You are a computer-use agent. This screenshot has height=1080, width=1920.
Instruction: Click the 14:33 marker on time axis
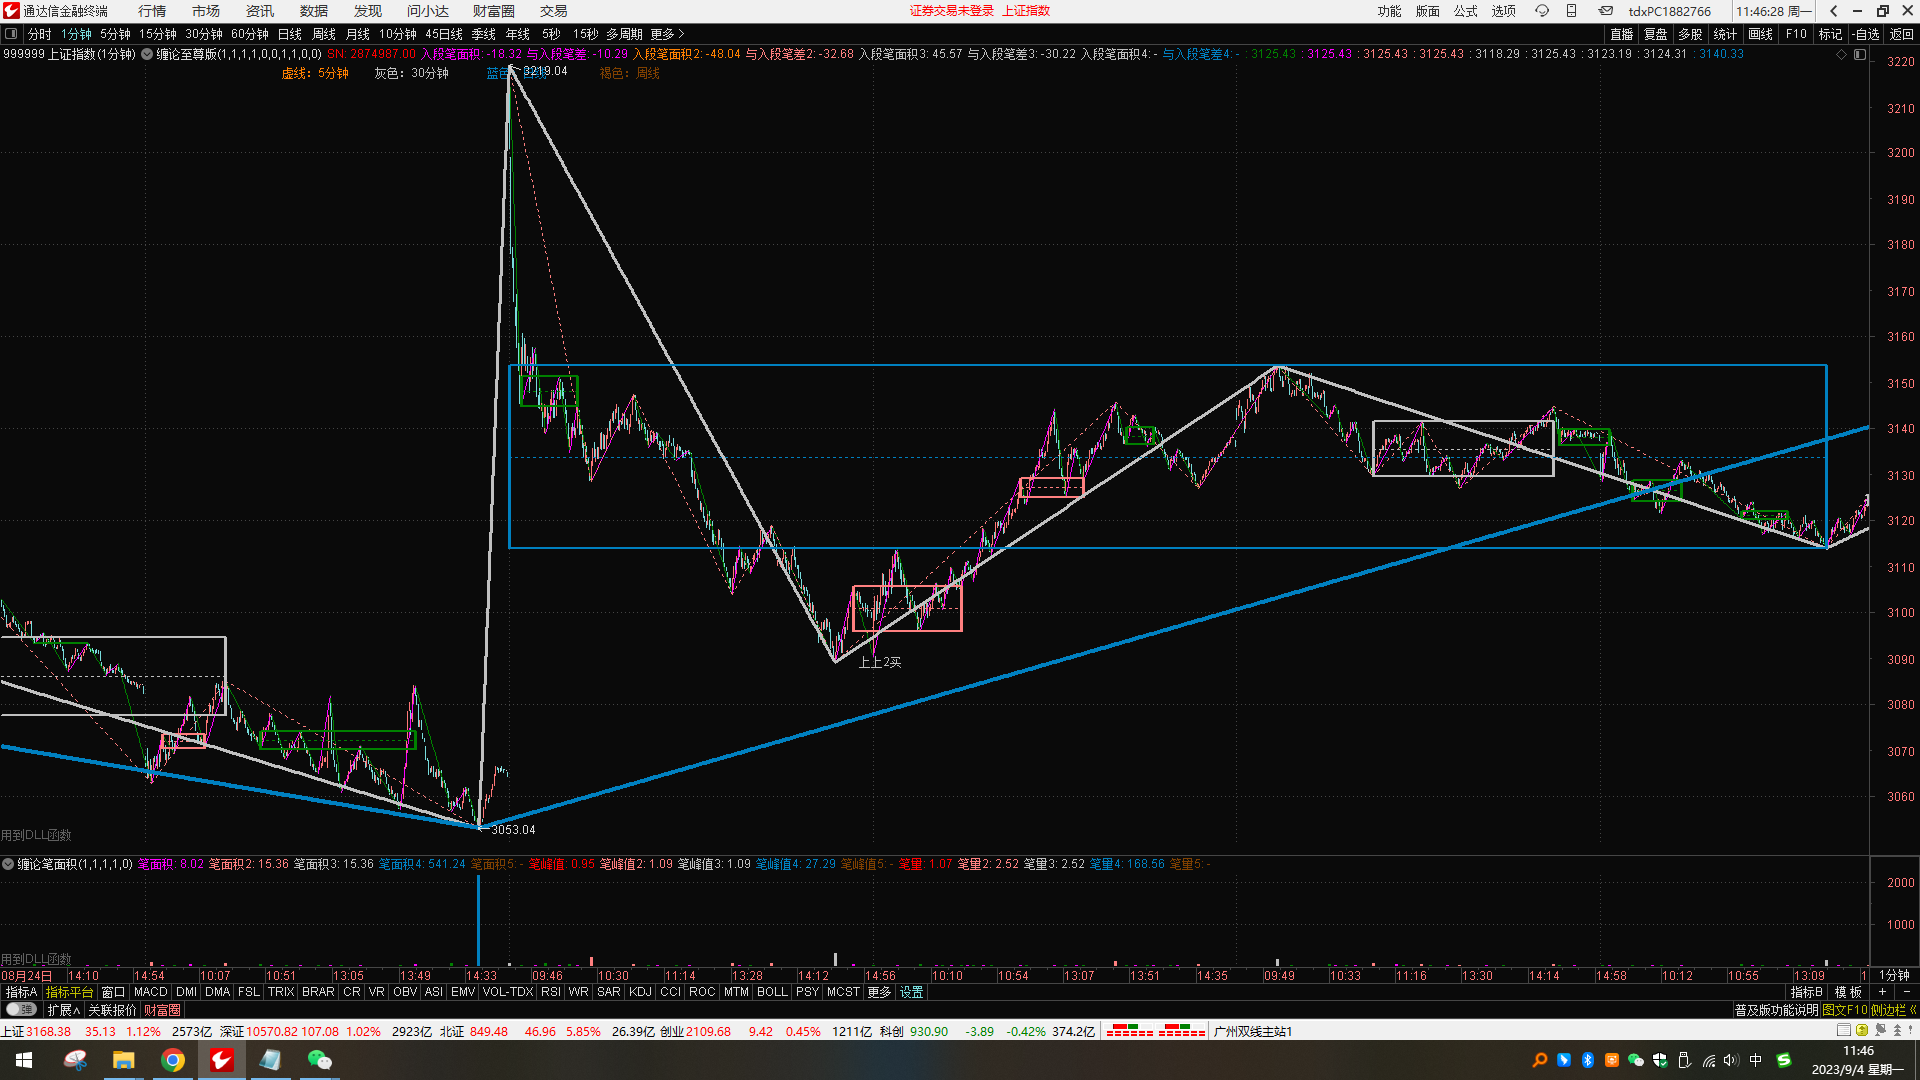(481, 975)
